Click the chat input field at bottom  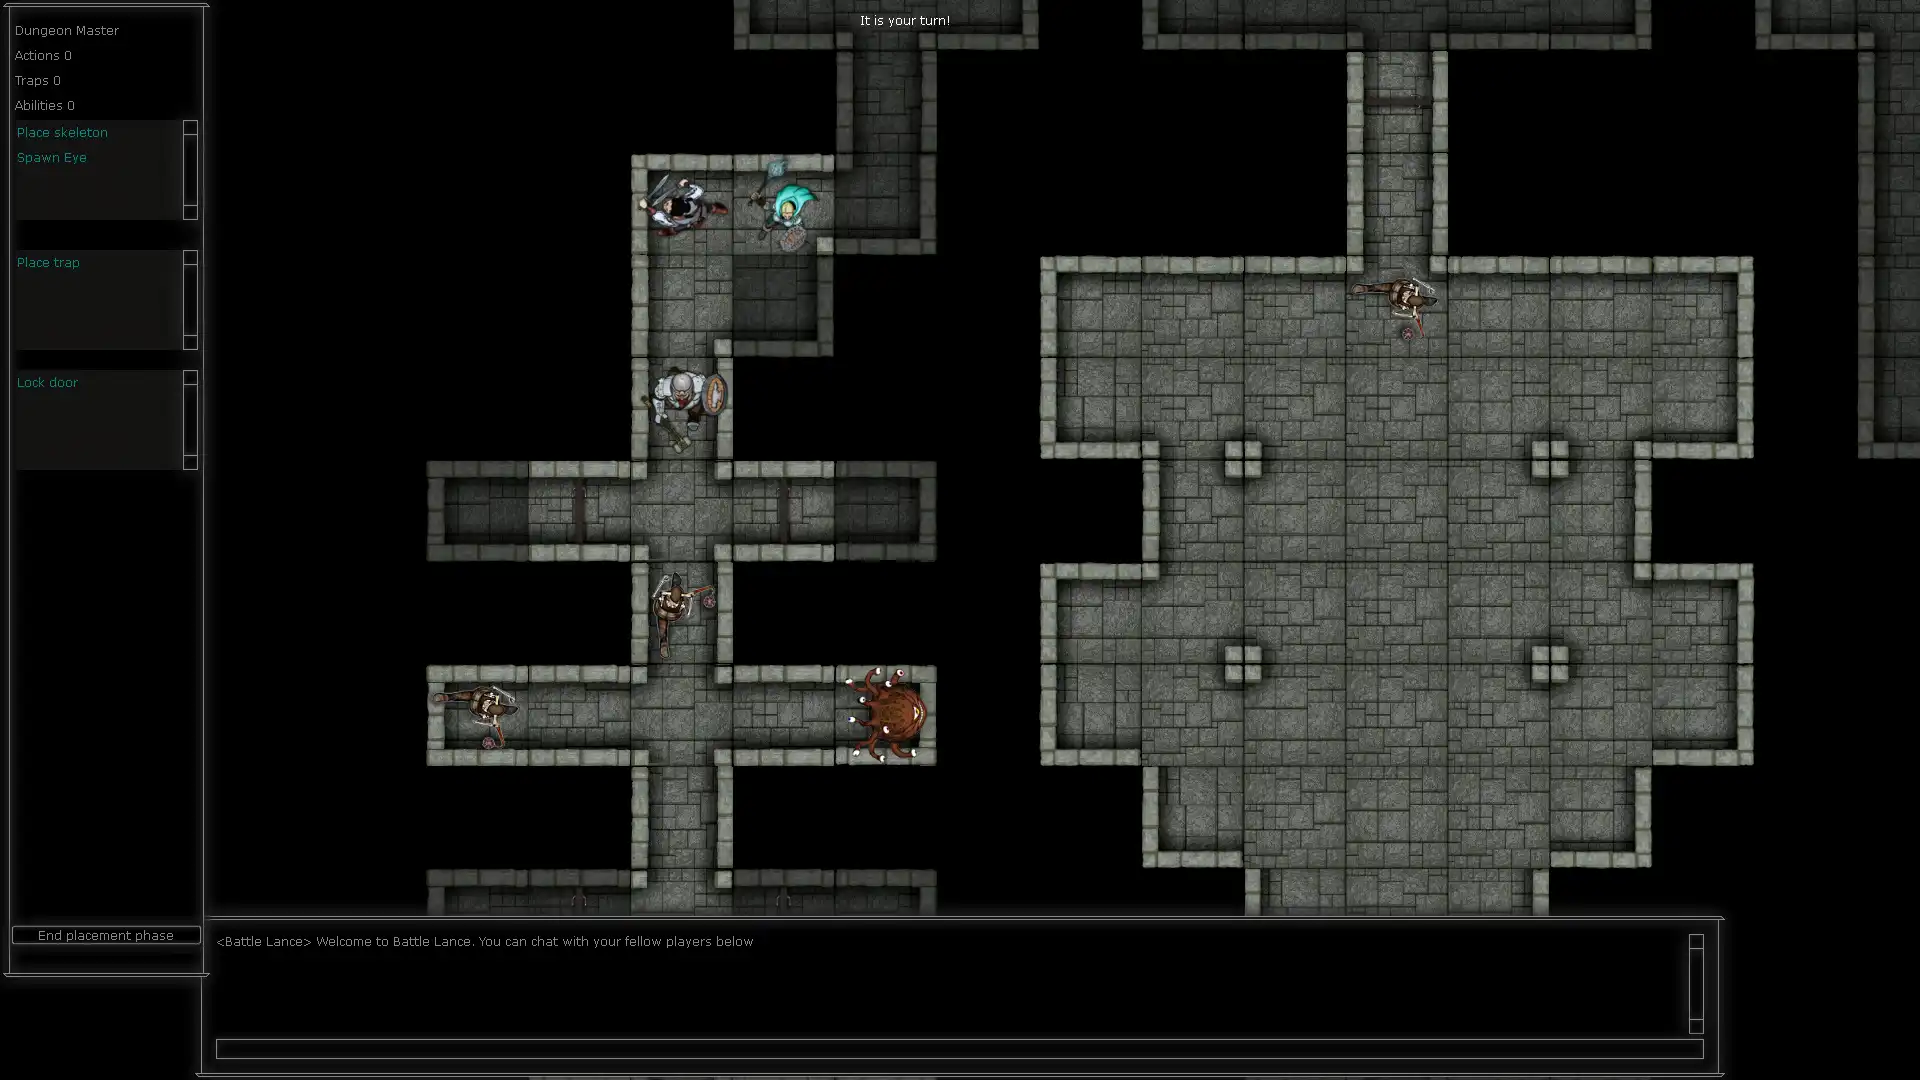(x=959, y=1048)
